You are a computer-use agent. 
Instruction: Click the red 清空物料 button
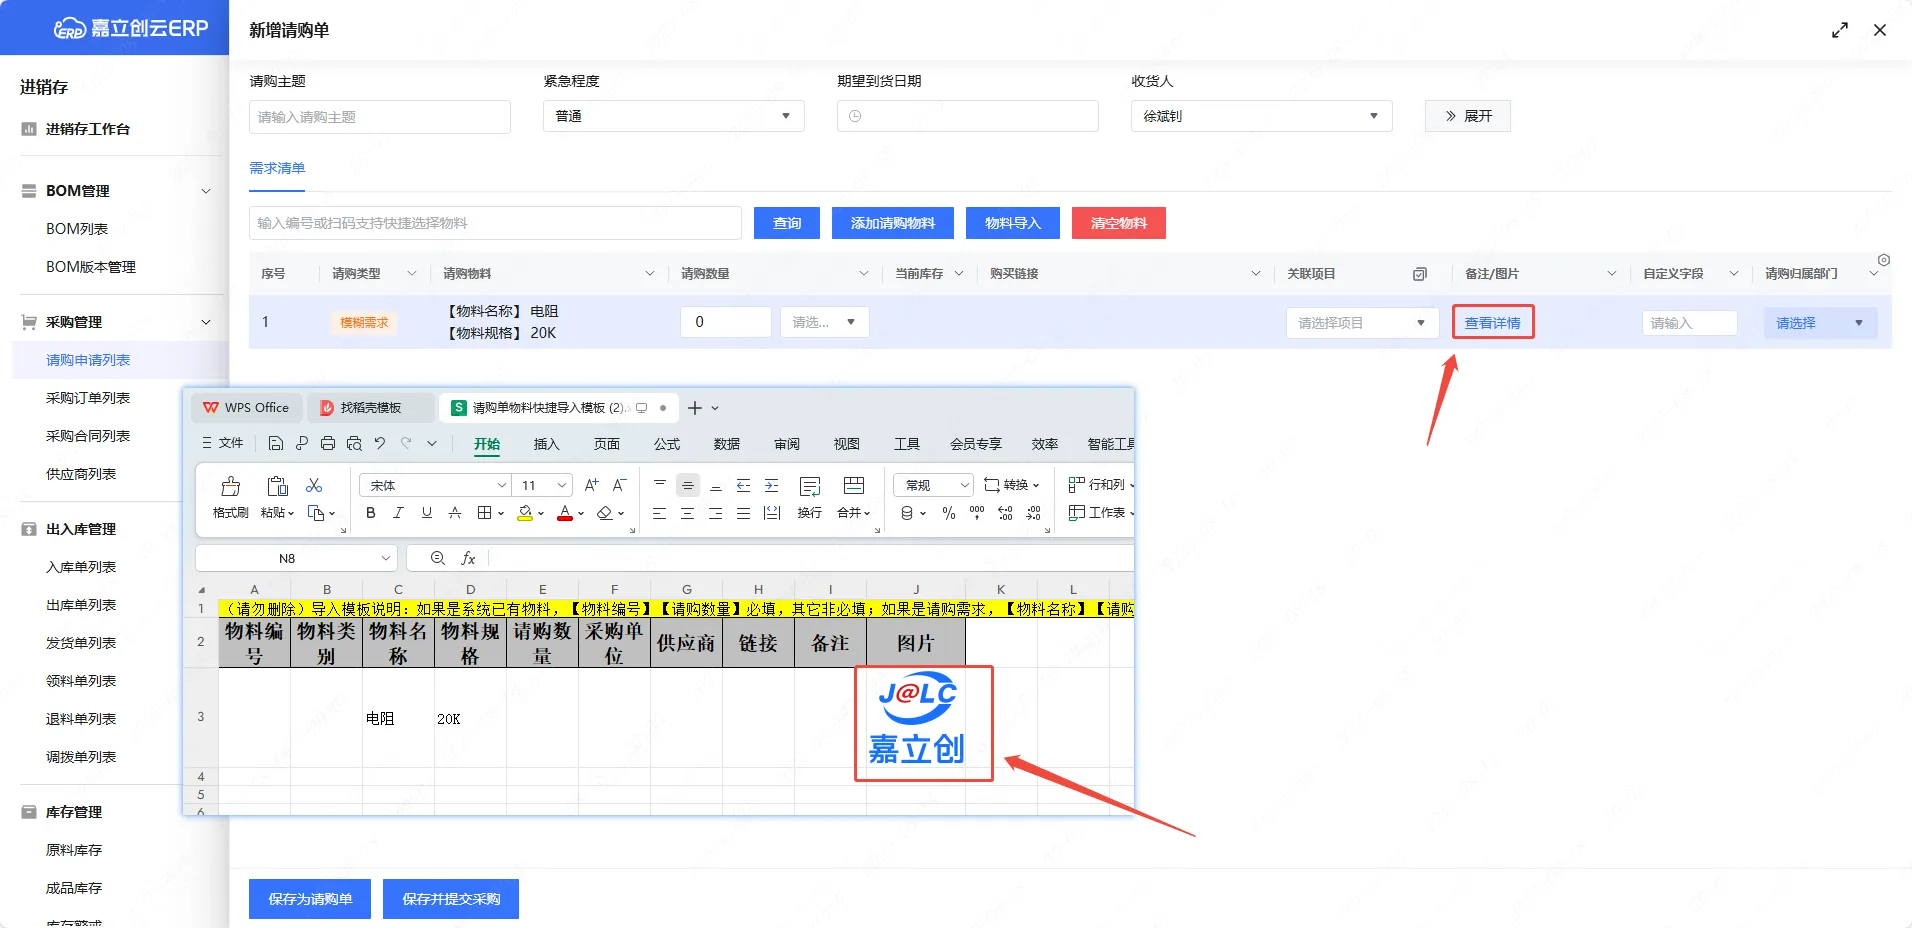(x=1118, y=223)
